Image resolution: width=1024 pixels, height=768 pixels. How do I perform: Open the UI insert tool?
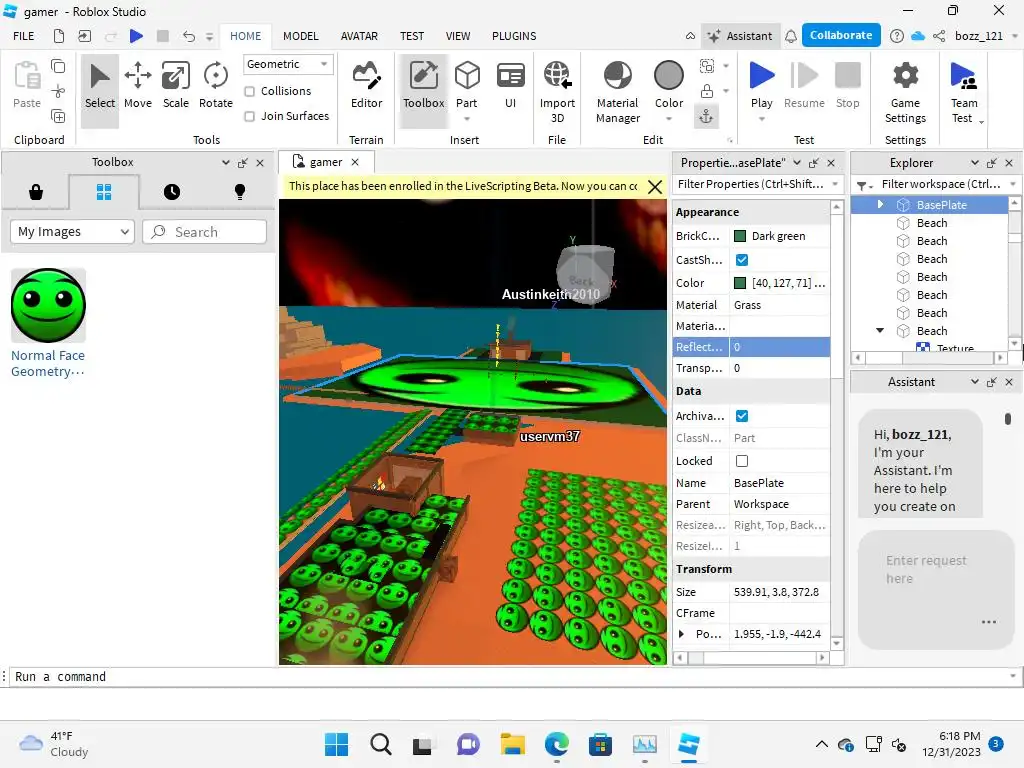click(510, 86)
